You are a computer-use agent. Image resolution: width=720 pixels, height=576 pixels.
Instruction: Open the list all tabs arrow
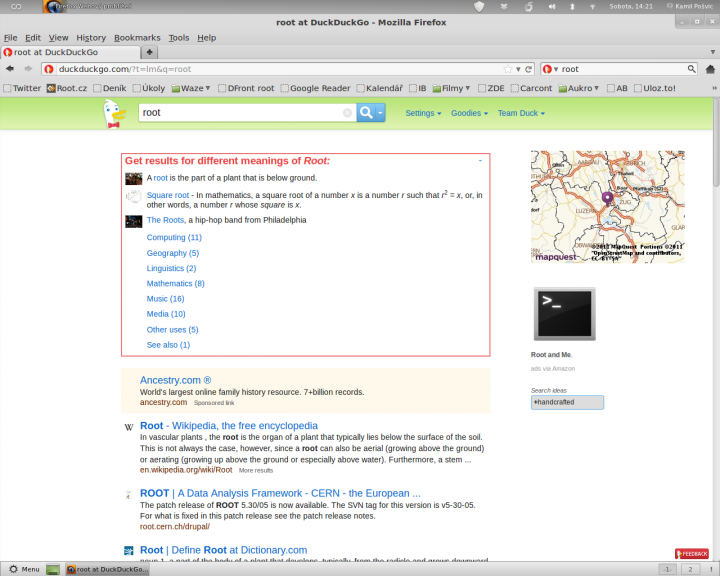(713, 52)
